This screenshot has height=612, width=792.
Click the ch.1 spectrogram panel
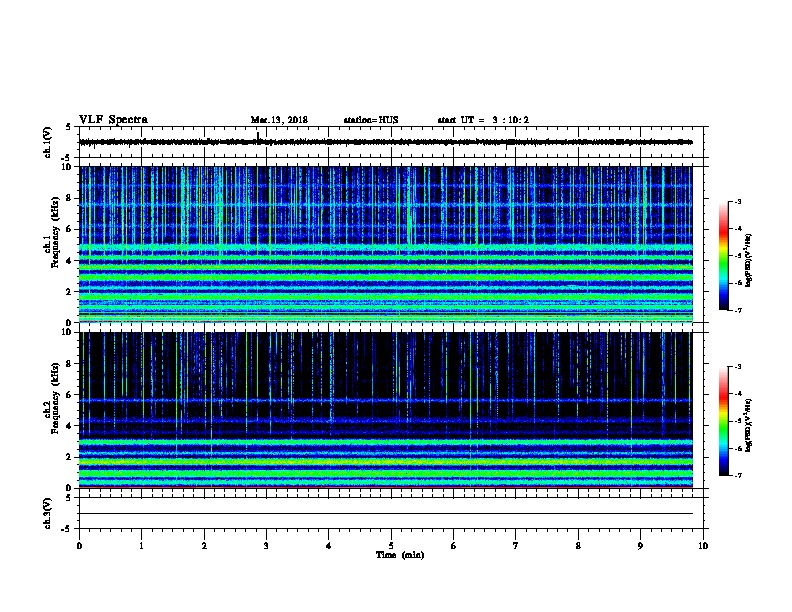[386, 244]
